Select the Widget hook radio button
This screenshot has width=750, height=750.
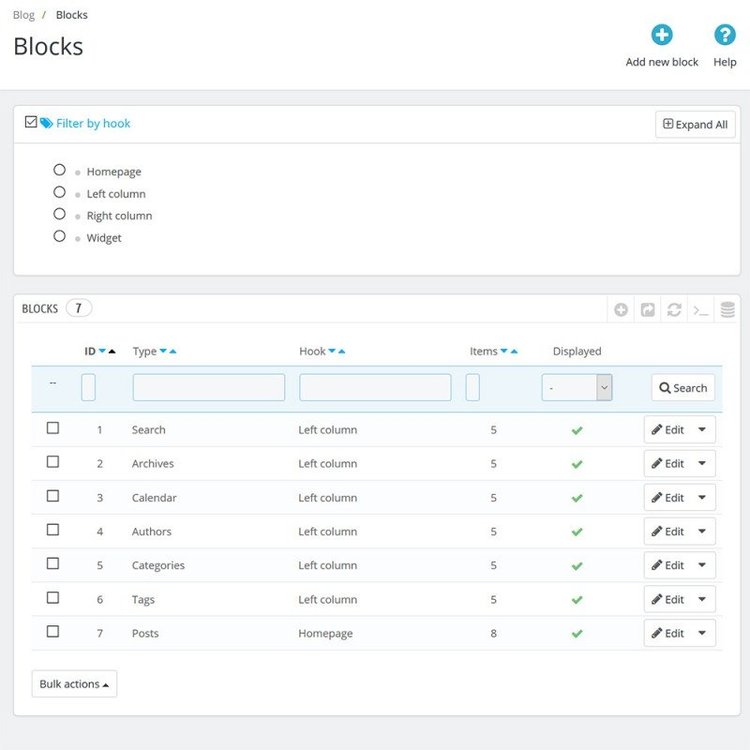tap(60, 236)
